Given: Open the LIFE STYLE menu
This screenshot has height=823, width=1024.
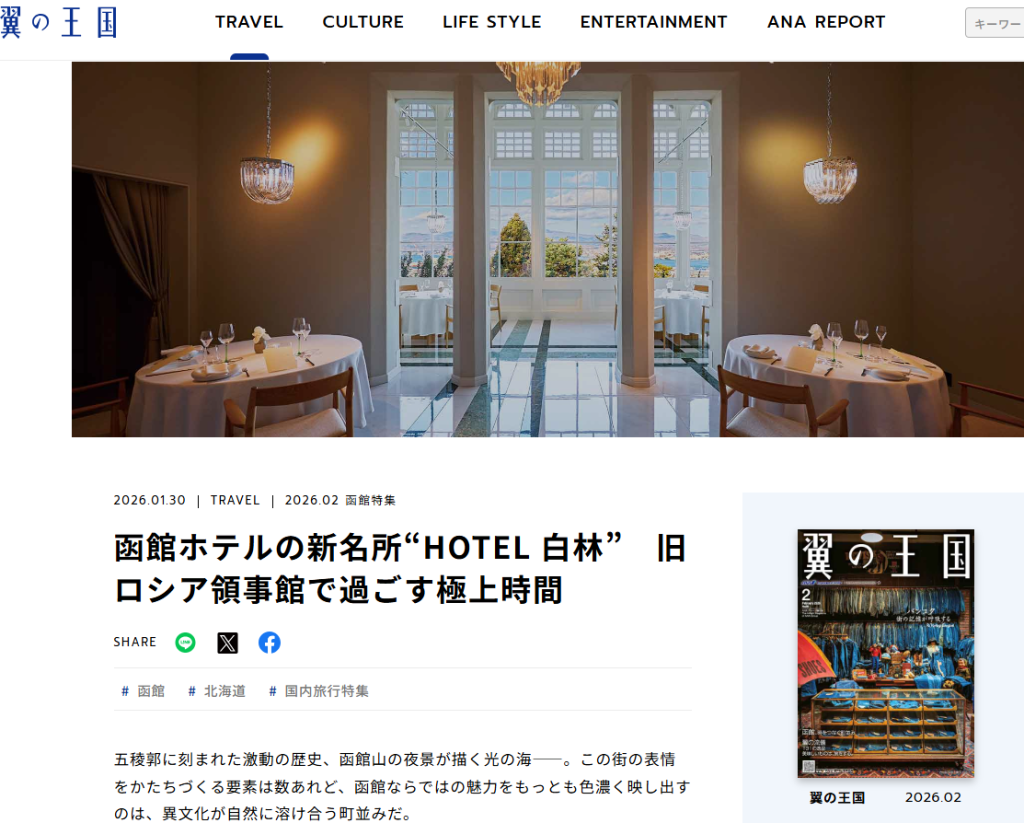Looking at the screenshot, I should pyautogui.click(x=492, y=22).
